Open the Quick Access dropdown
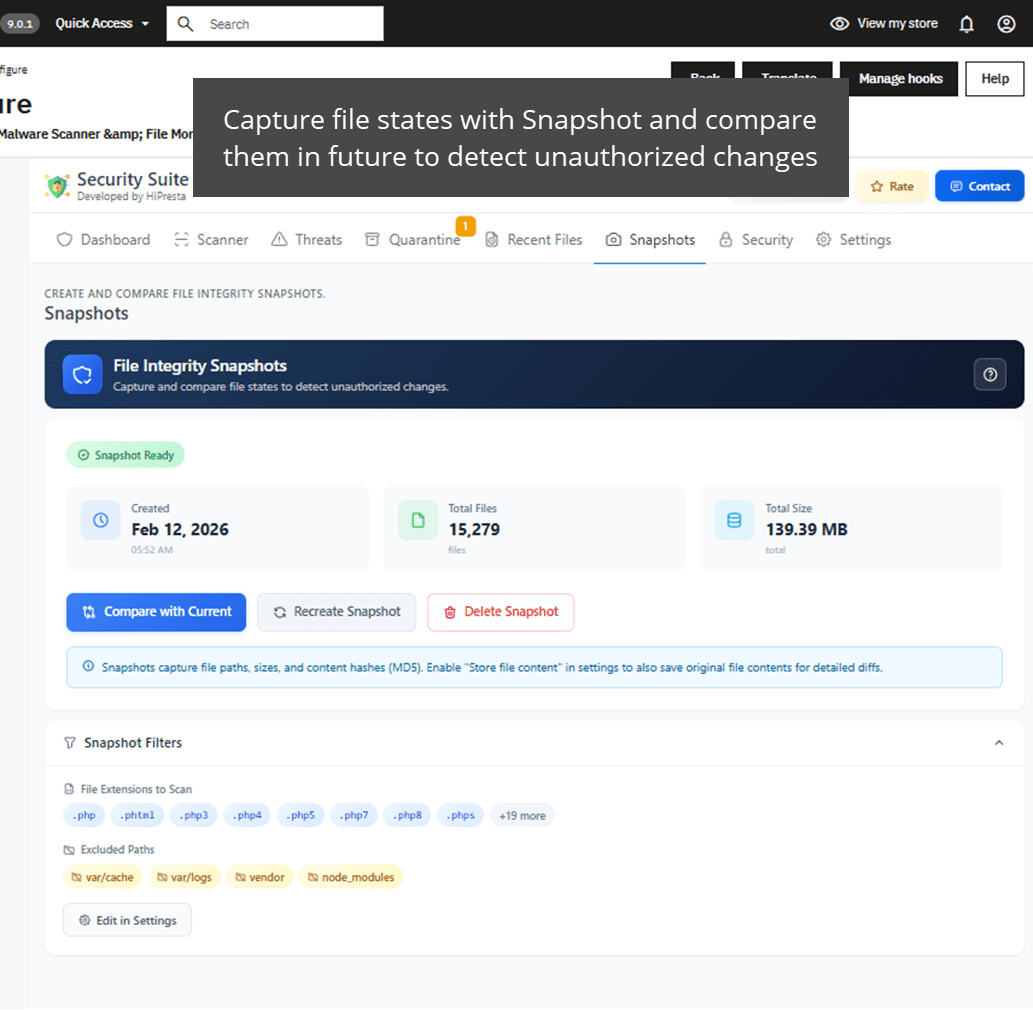This screenshot has height=1010, width=1033. click(x=101, y=24)
